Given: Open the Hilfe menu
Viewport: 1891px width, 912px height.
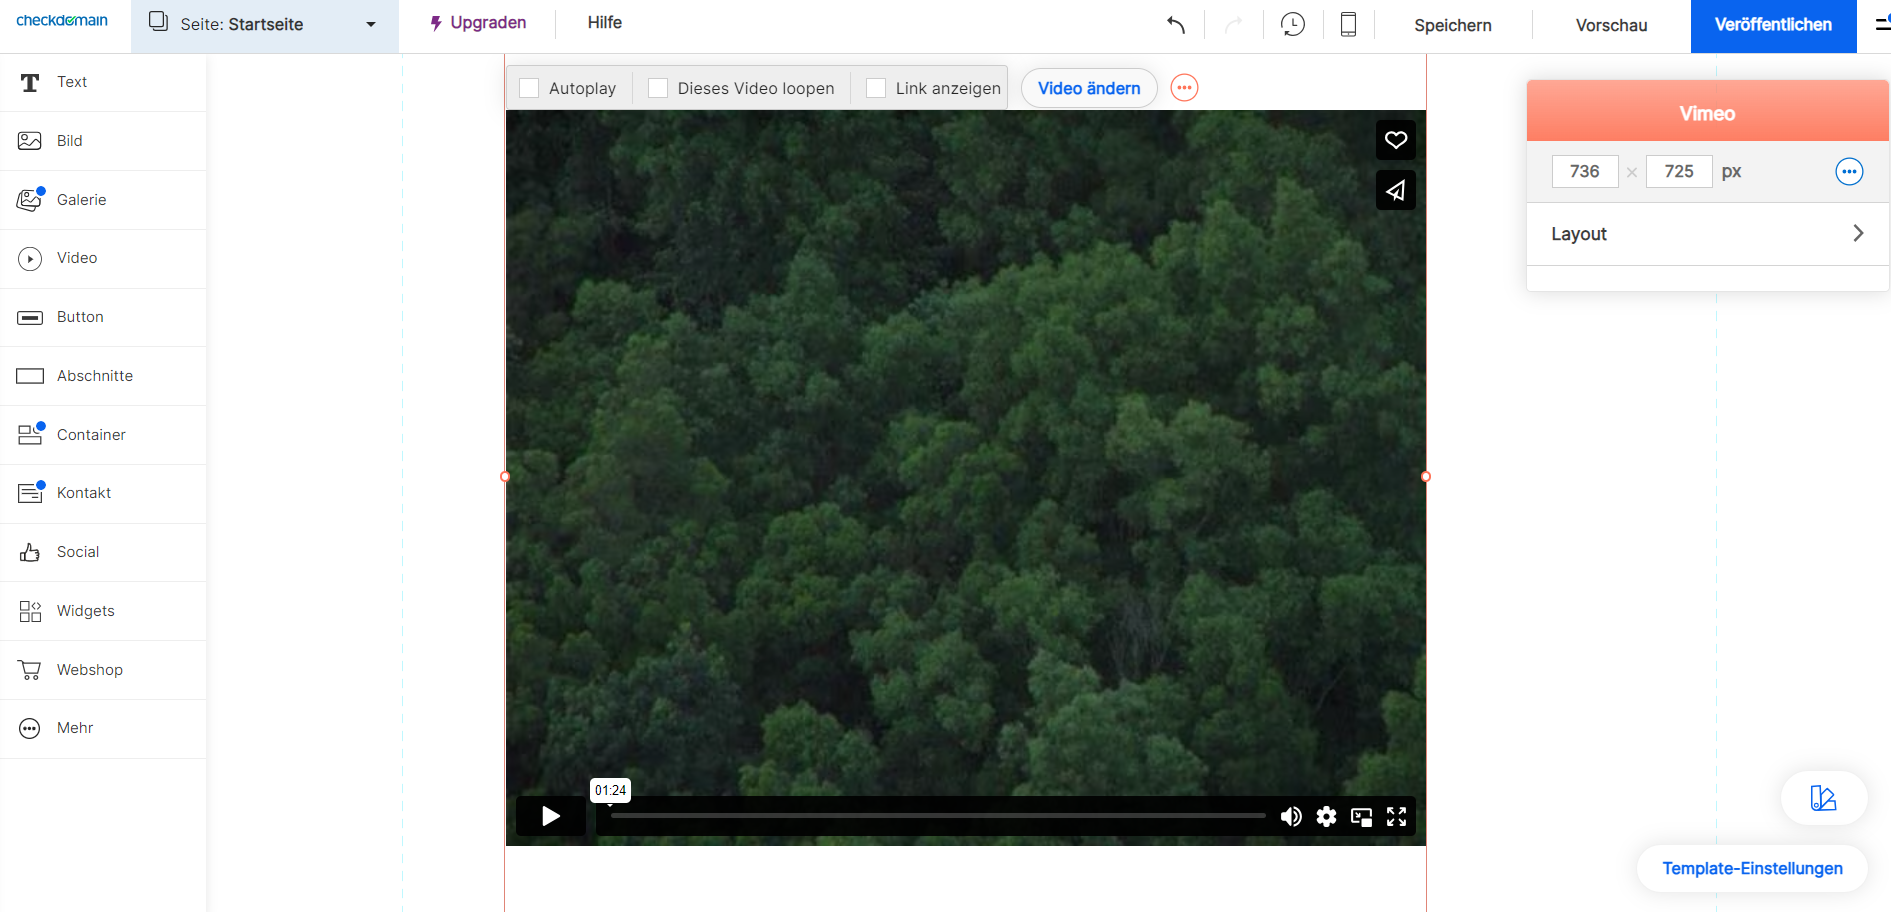Looking at the screenshot, I should pos(604,23).
